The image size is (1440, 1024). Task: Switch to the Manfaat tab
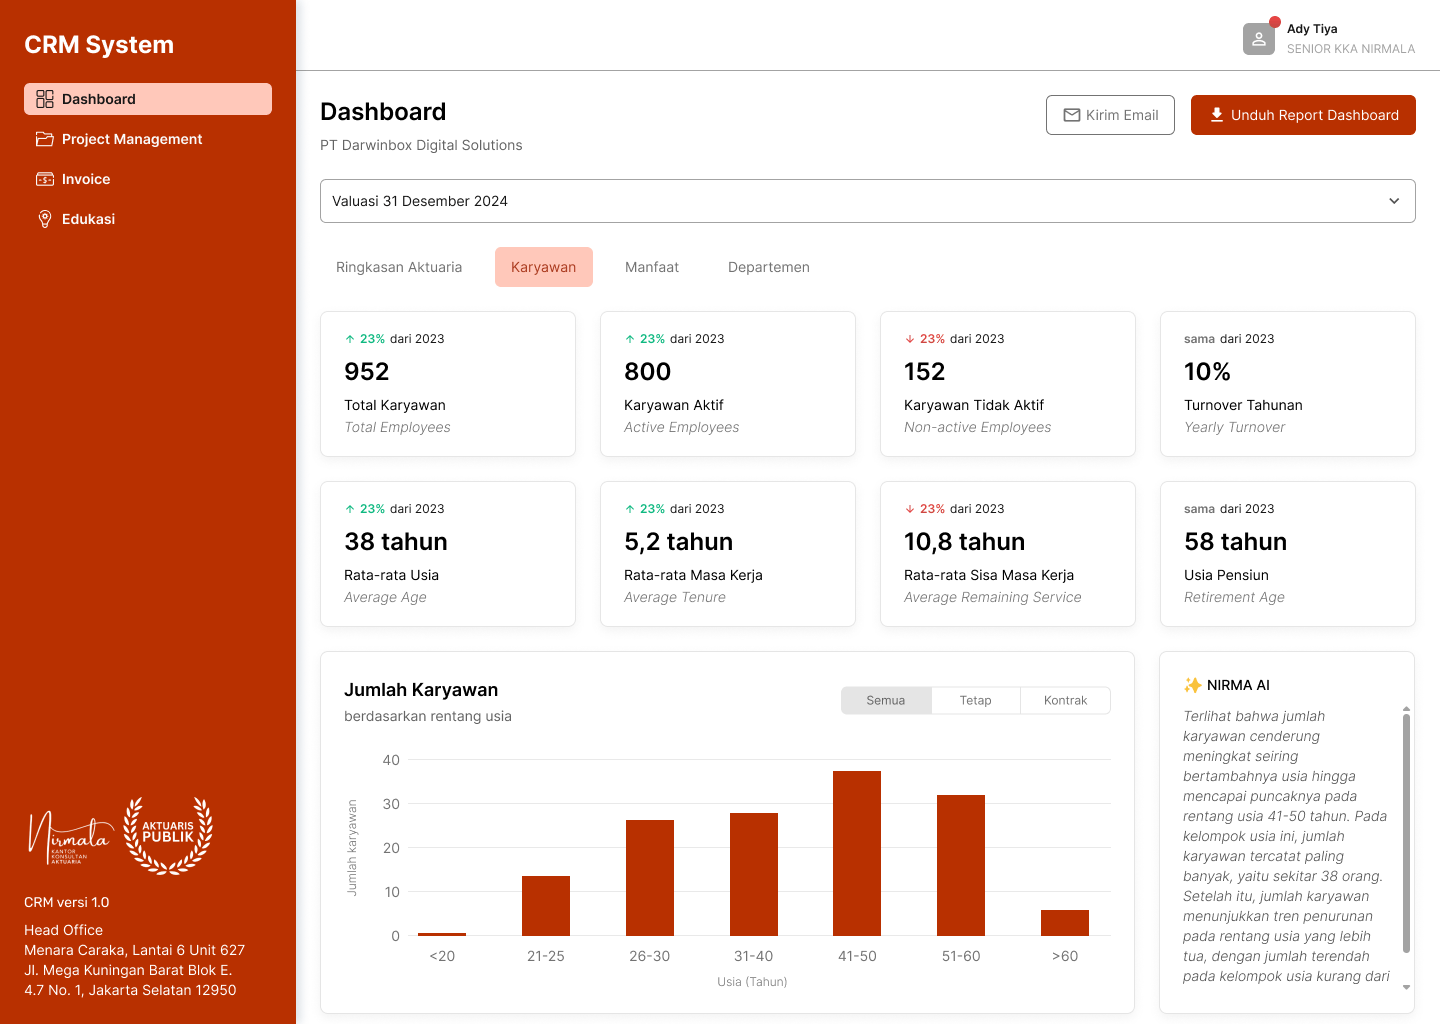(x=652, y=267)
